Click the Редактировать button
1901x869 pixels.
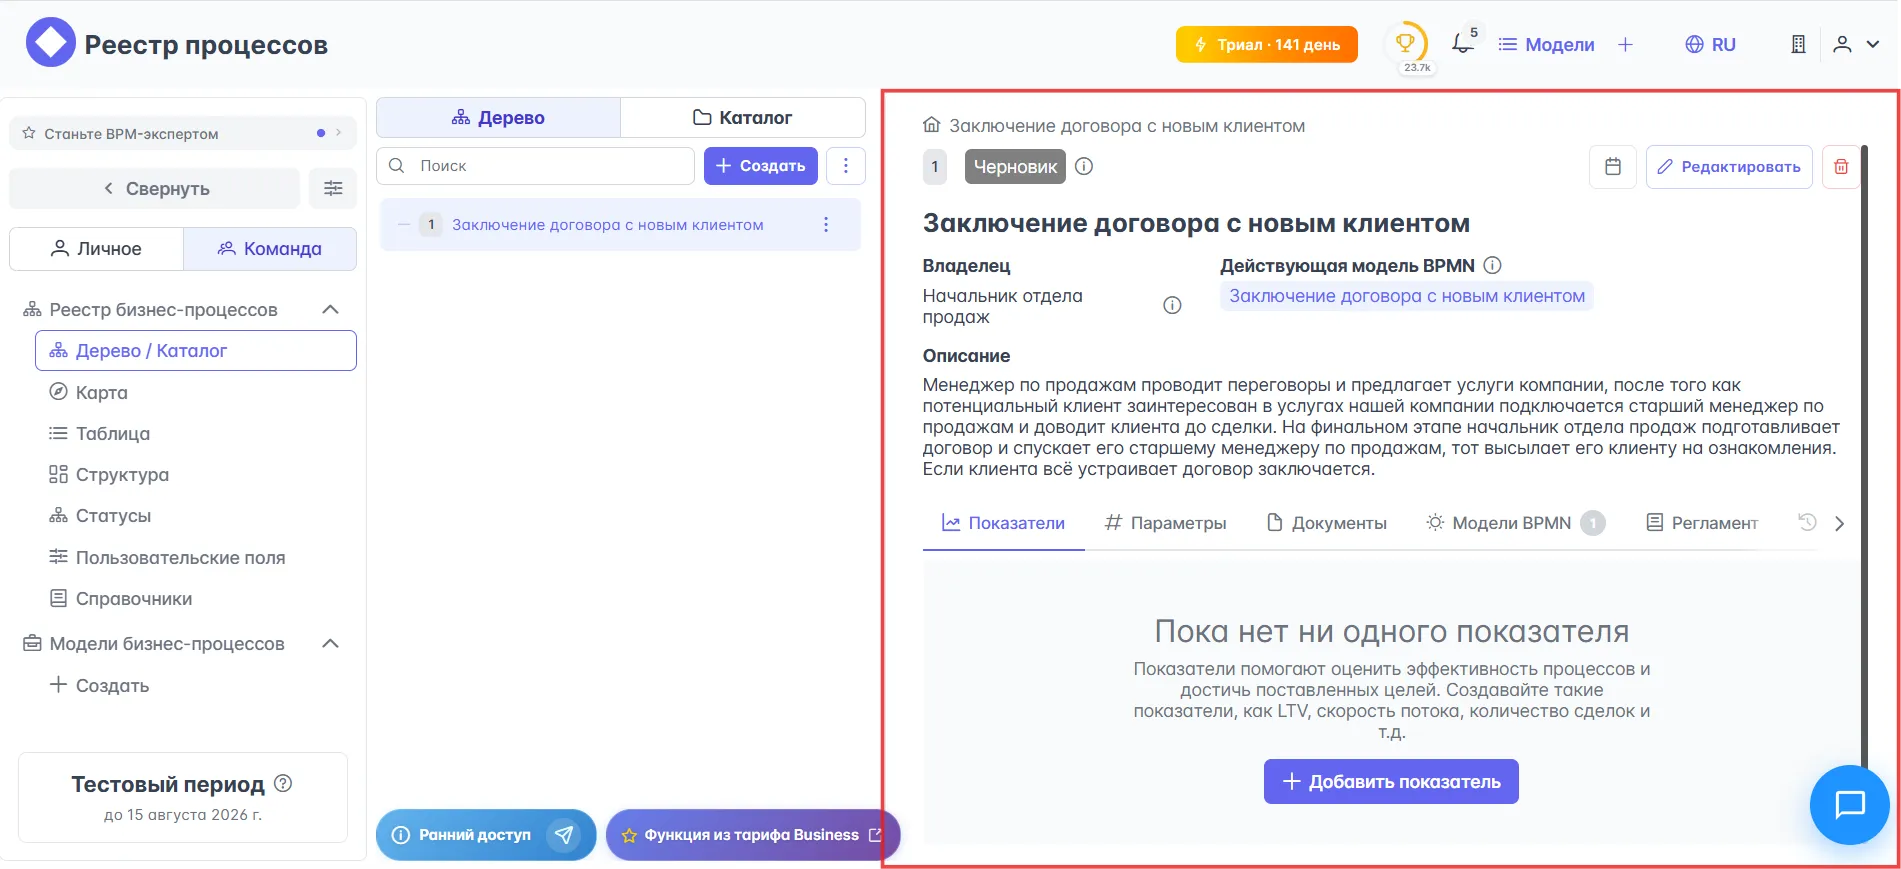pos(1729,167)
